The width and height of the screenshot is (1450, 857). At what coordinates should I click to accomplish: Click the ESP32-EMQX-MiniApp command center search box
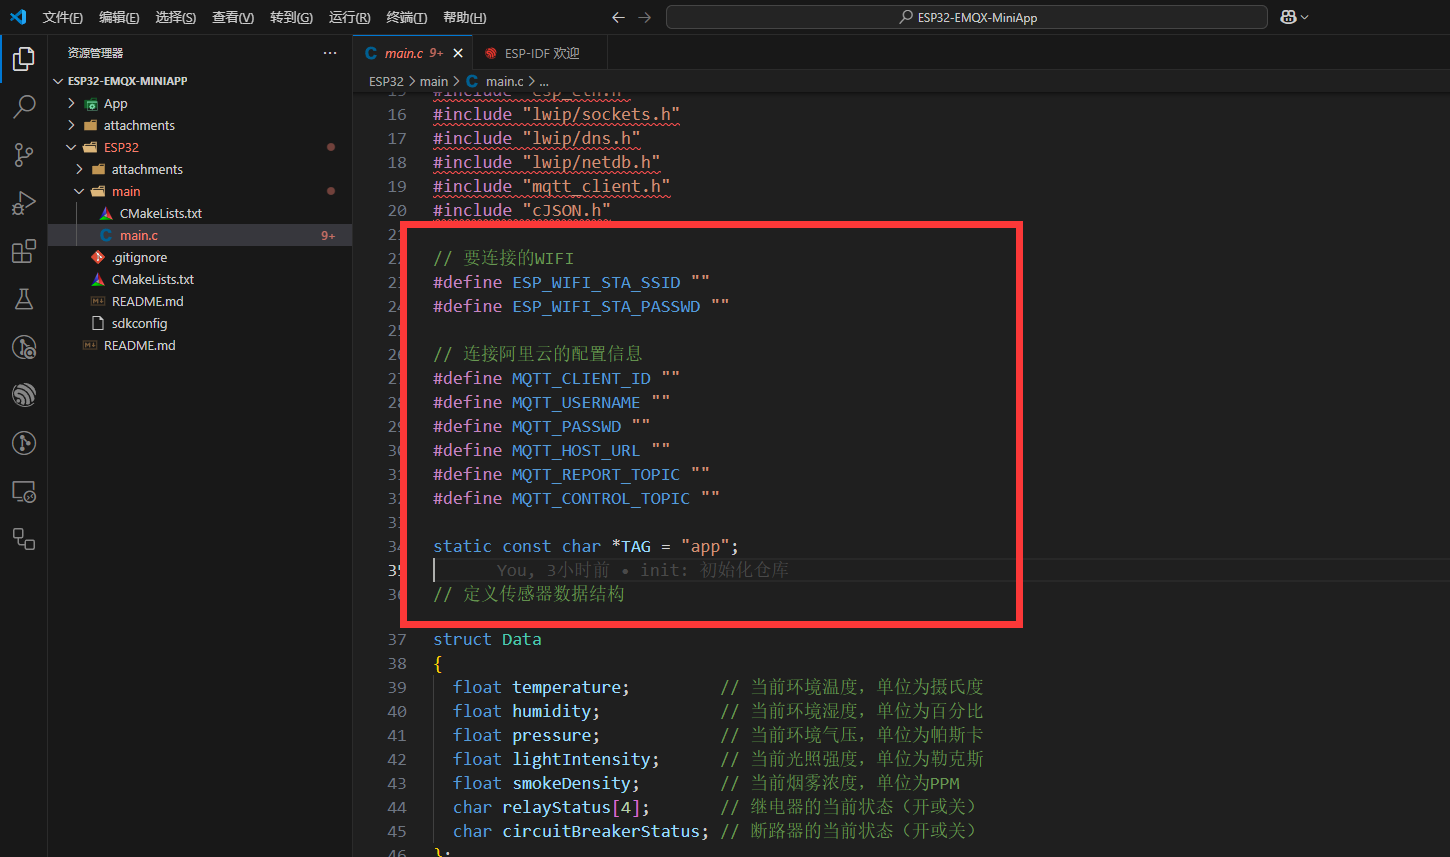966,17
